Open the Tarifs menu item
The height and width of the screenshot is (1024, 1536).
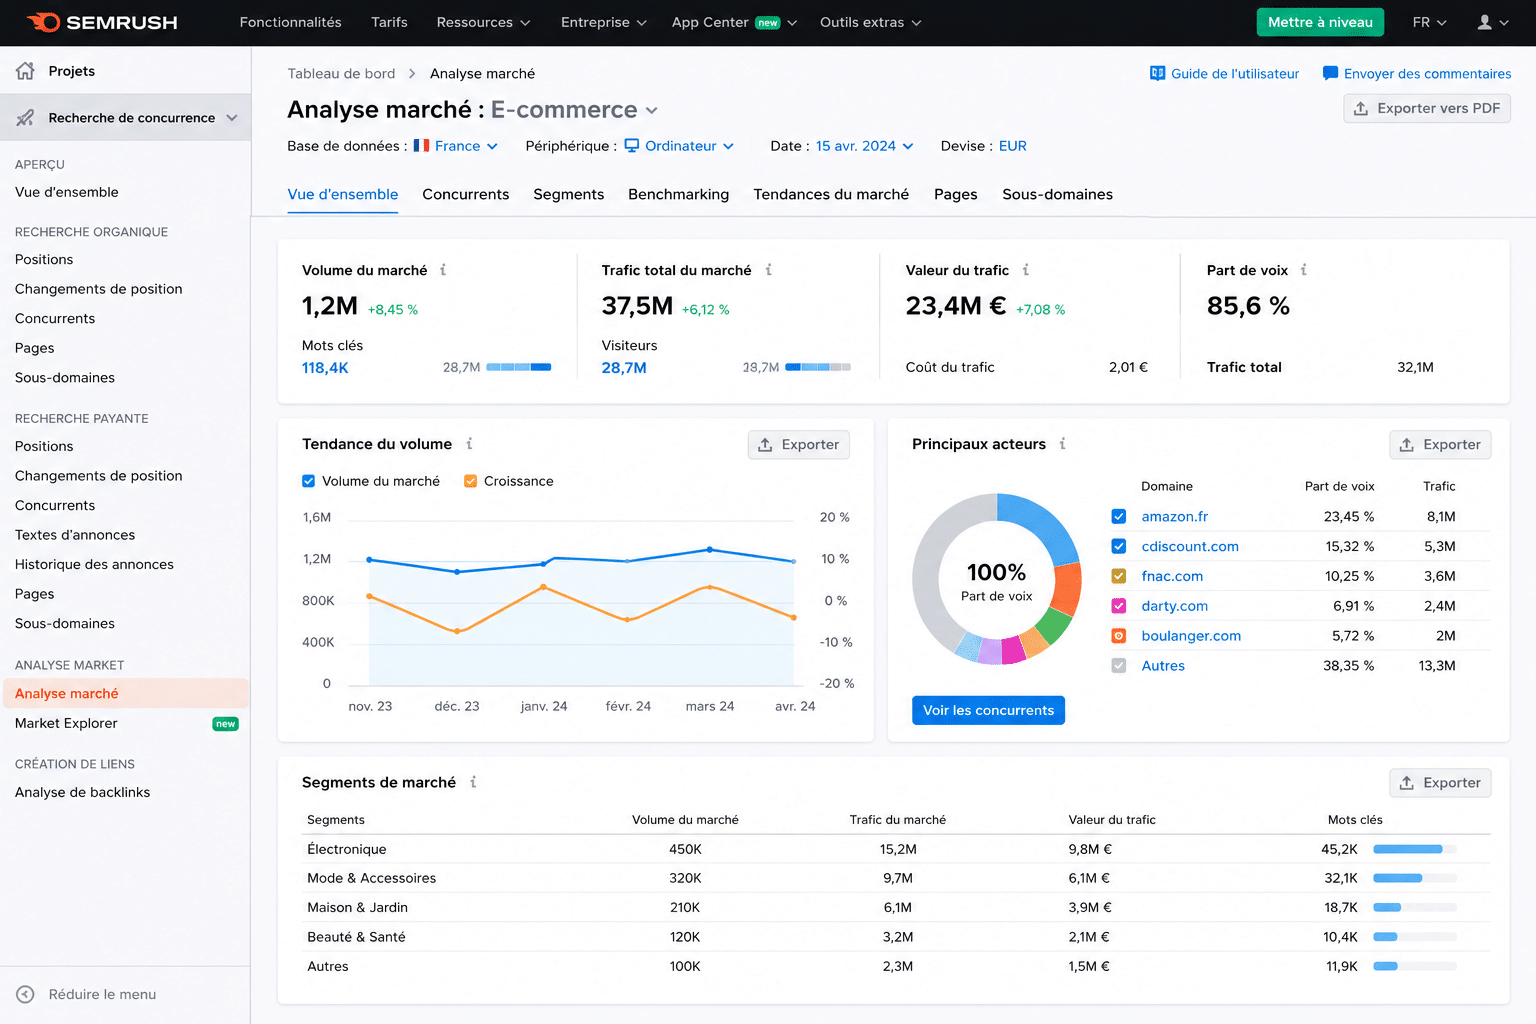tap(389, 22)
